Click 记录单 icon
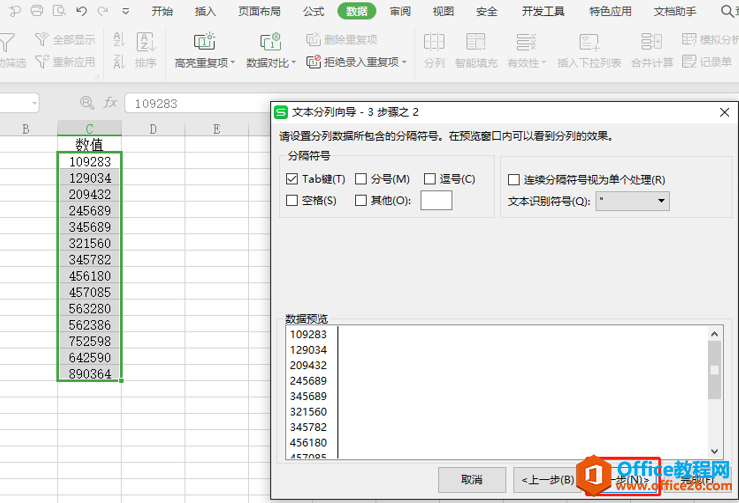The width and height of the screenshot is (739, 503). [x=689, y=61]
